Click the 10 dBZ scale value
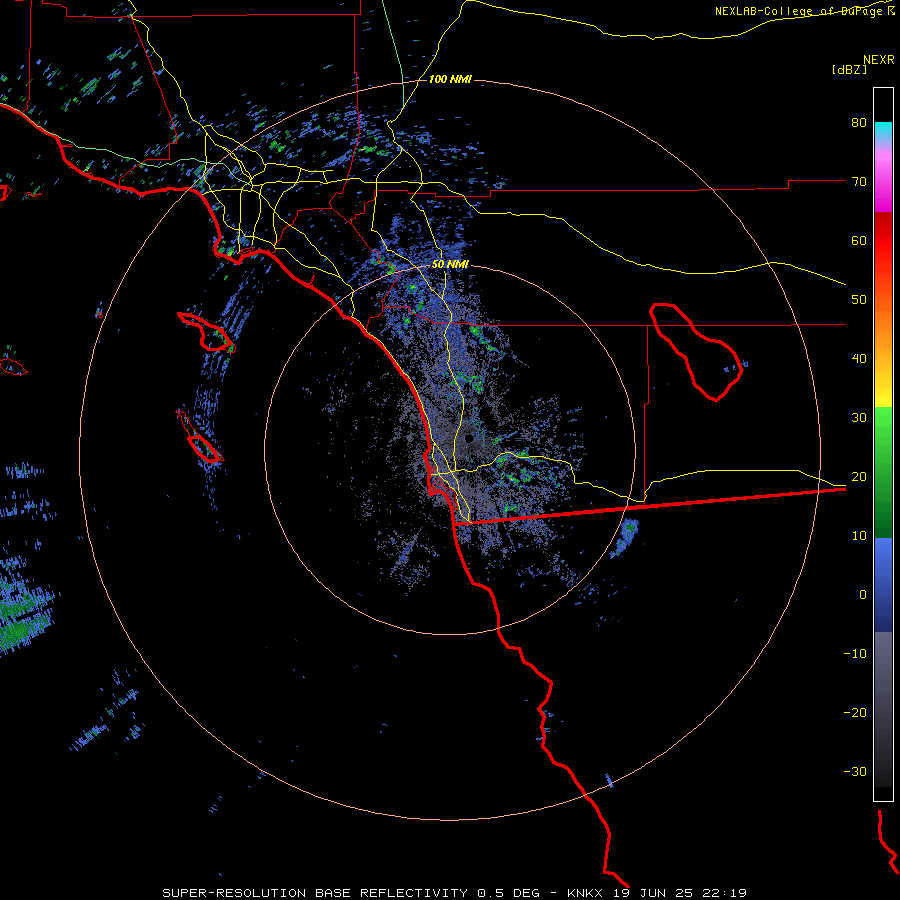The image size is (900, 900). pyautogui.click(x=859, y=536)
